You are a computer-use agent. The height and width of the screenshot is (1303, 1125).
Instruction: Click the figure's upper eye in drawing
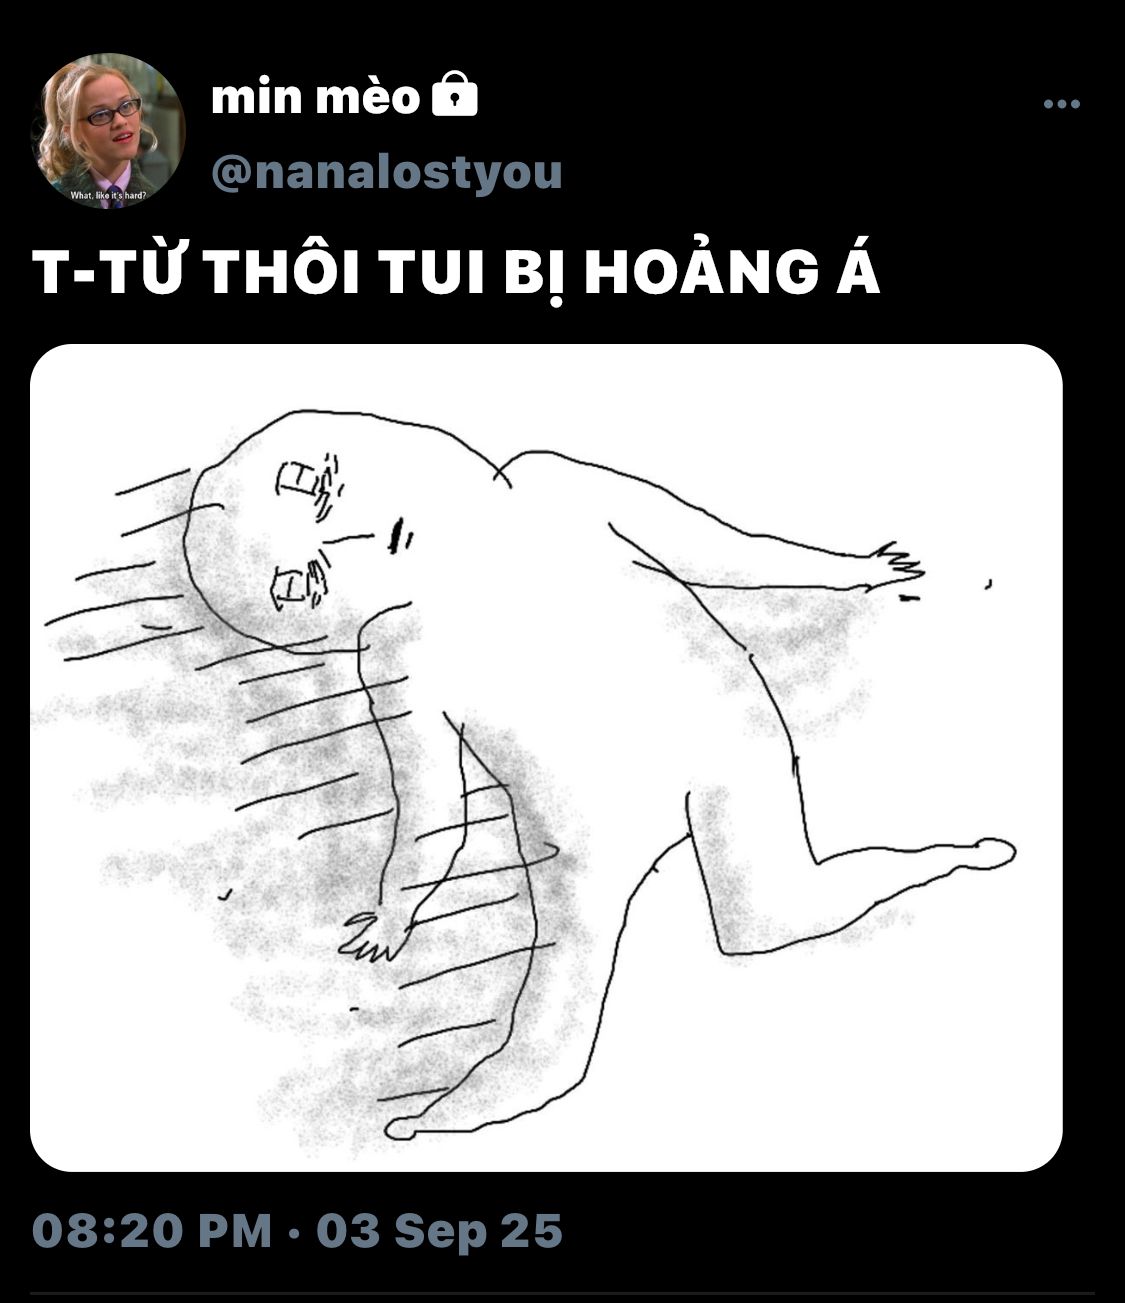310,484
